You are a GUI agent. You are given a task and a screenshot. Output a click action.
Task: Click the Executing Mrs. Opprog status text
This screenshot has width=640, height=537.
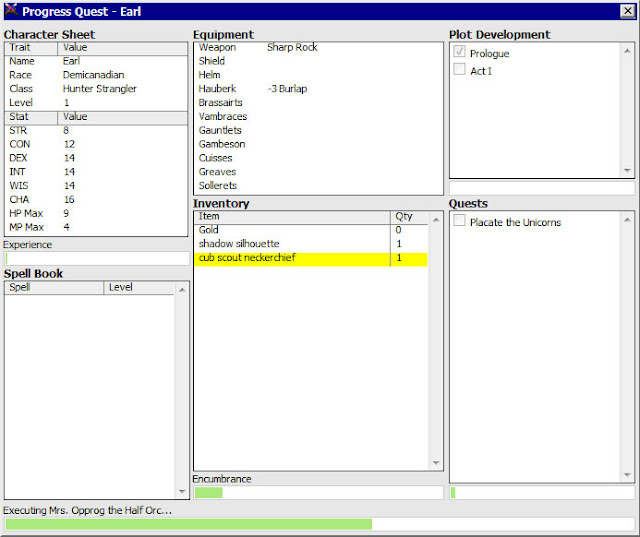point(87,510)
